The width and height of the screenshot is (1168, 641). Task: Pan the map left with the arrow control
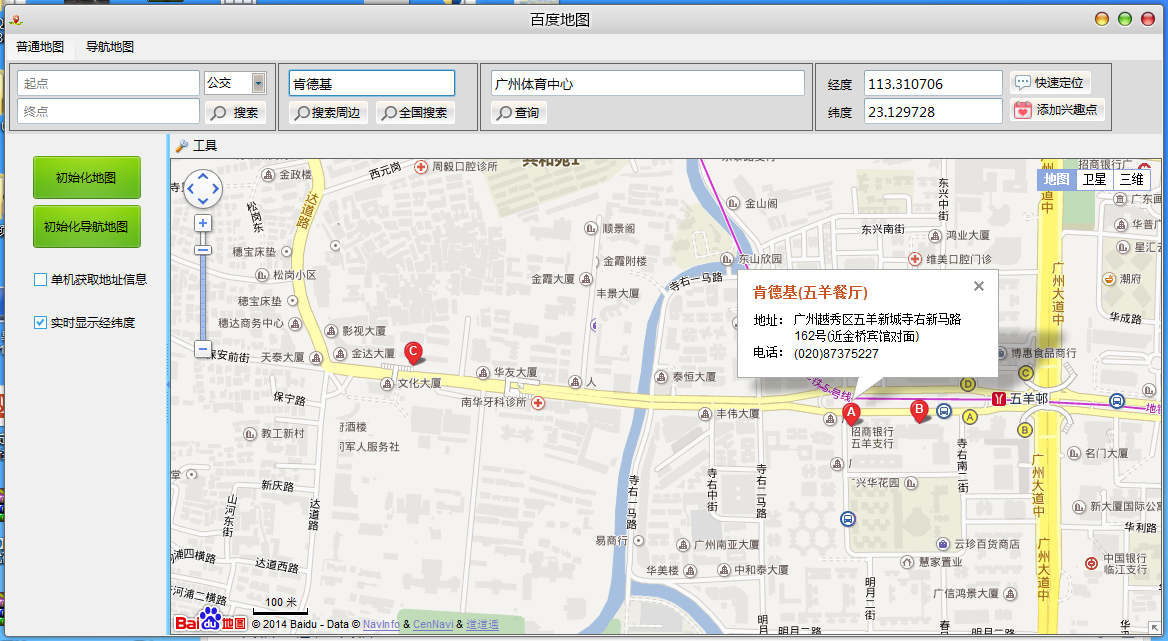pyautogui.click(x=191, y=189)
